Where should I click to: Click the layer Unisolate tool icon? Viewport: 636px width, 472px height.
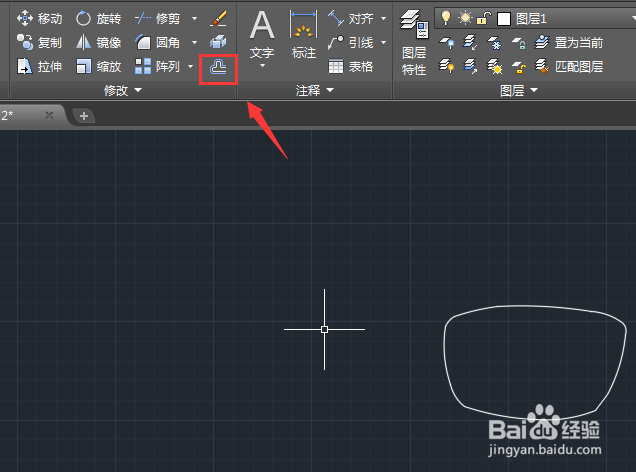pos(471,66)
